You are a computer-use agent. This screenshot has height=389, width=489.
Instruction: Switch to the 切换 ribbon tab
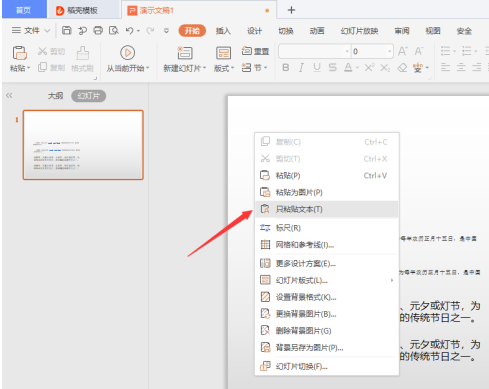tap(286, 31)
